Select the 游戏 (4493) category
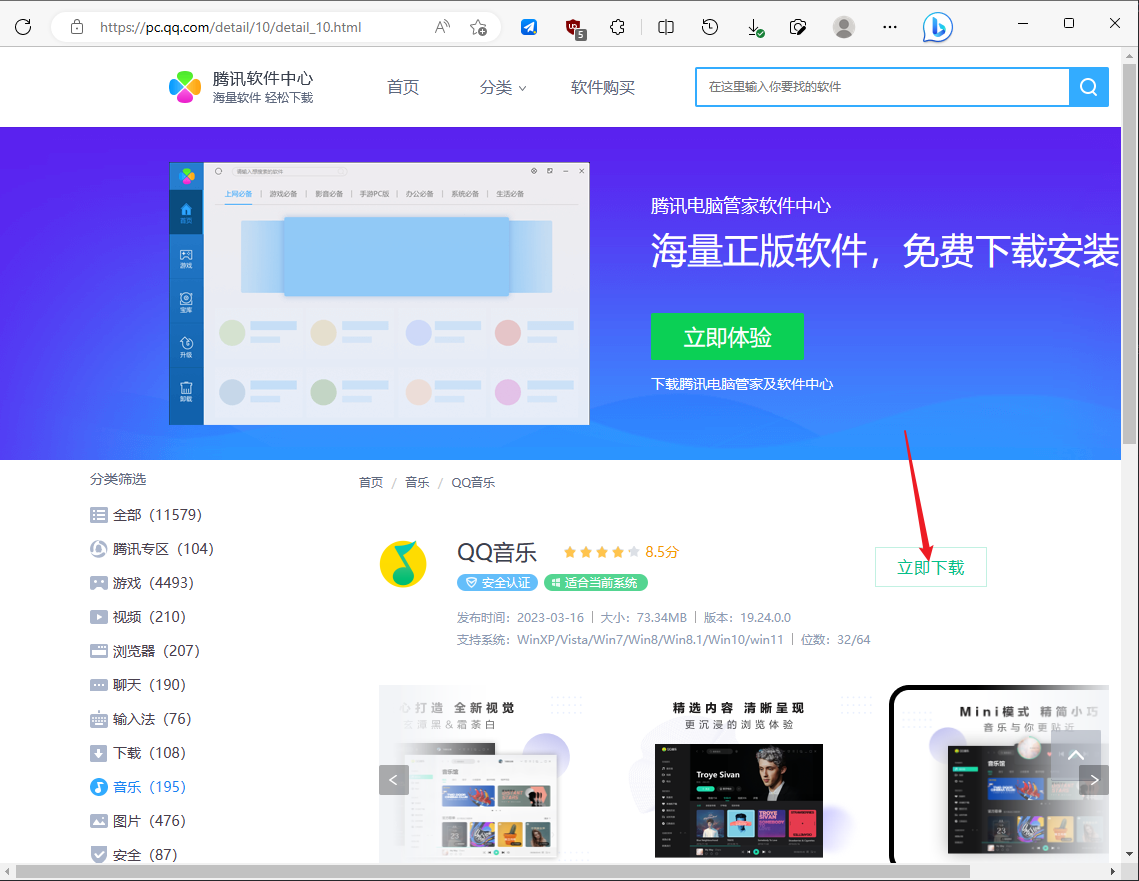This screenshot has height=881, width=1139. [142, 583]
